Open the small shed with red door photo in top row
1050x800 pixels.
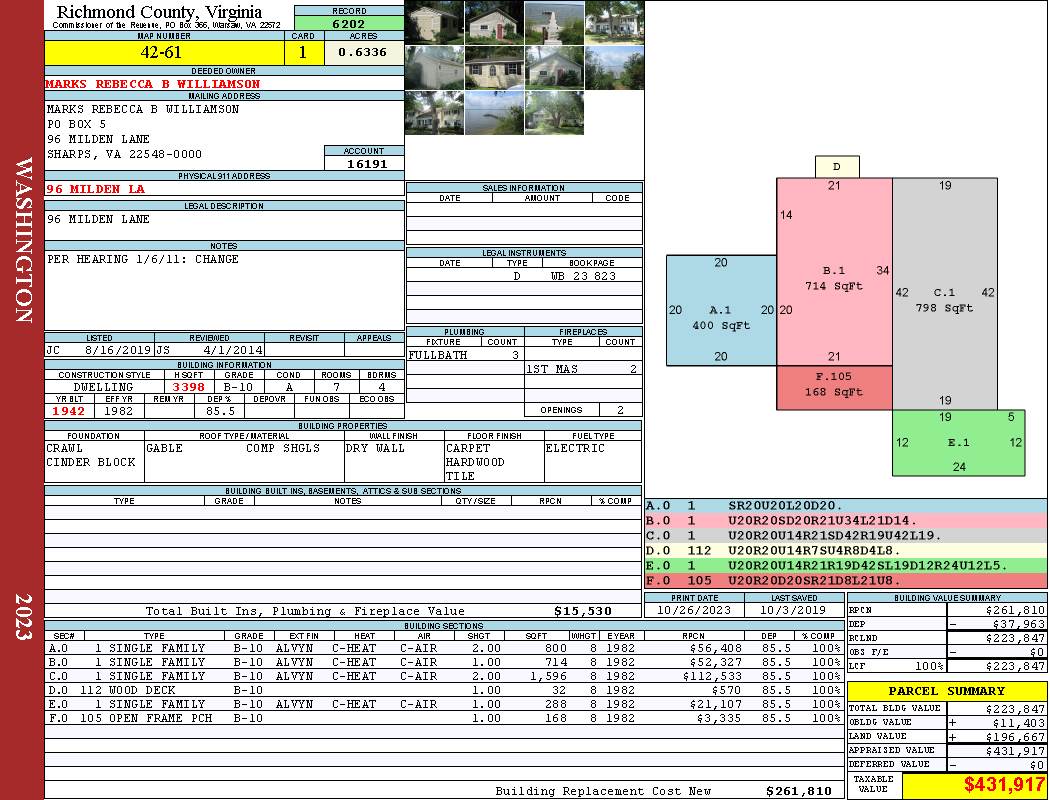tap(494, 23)
